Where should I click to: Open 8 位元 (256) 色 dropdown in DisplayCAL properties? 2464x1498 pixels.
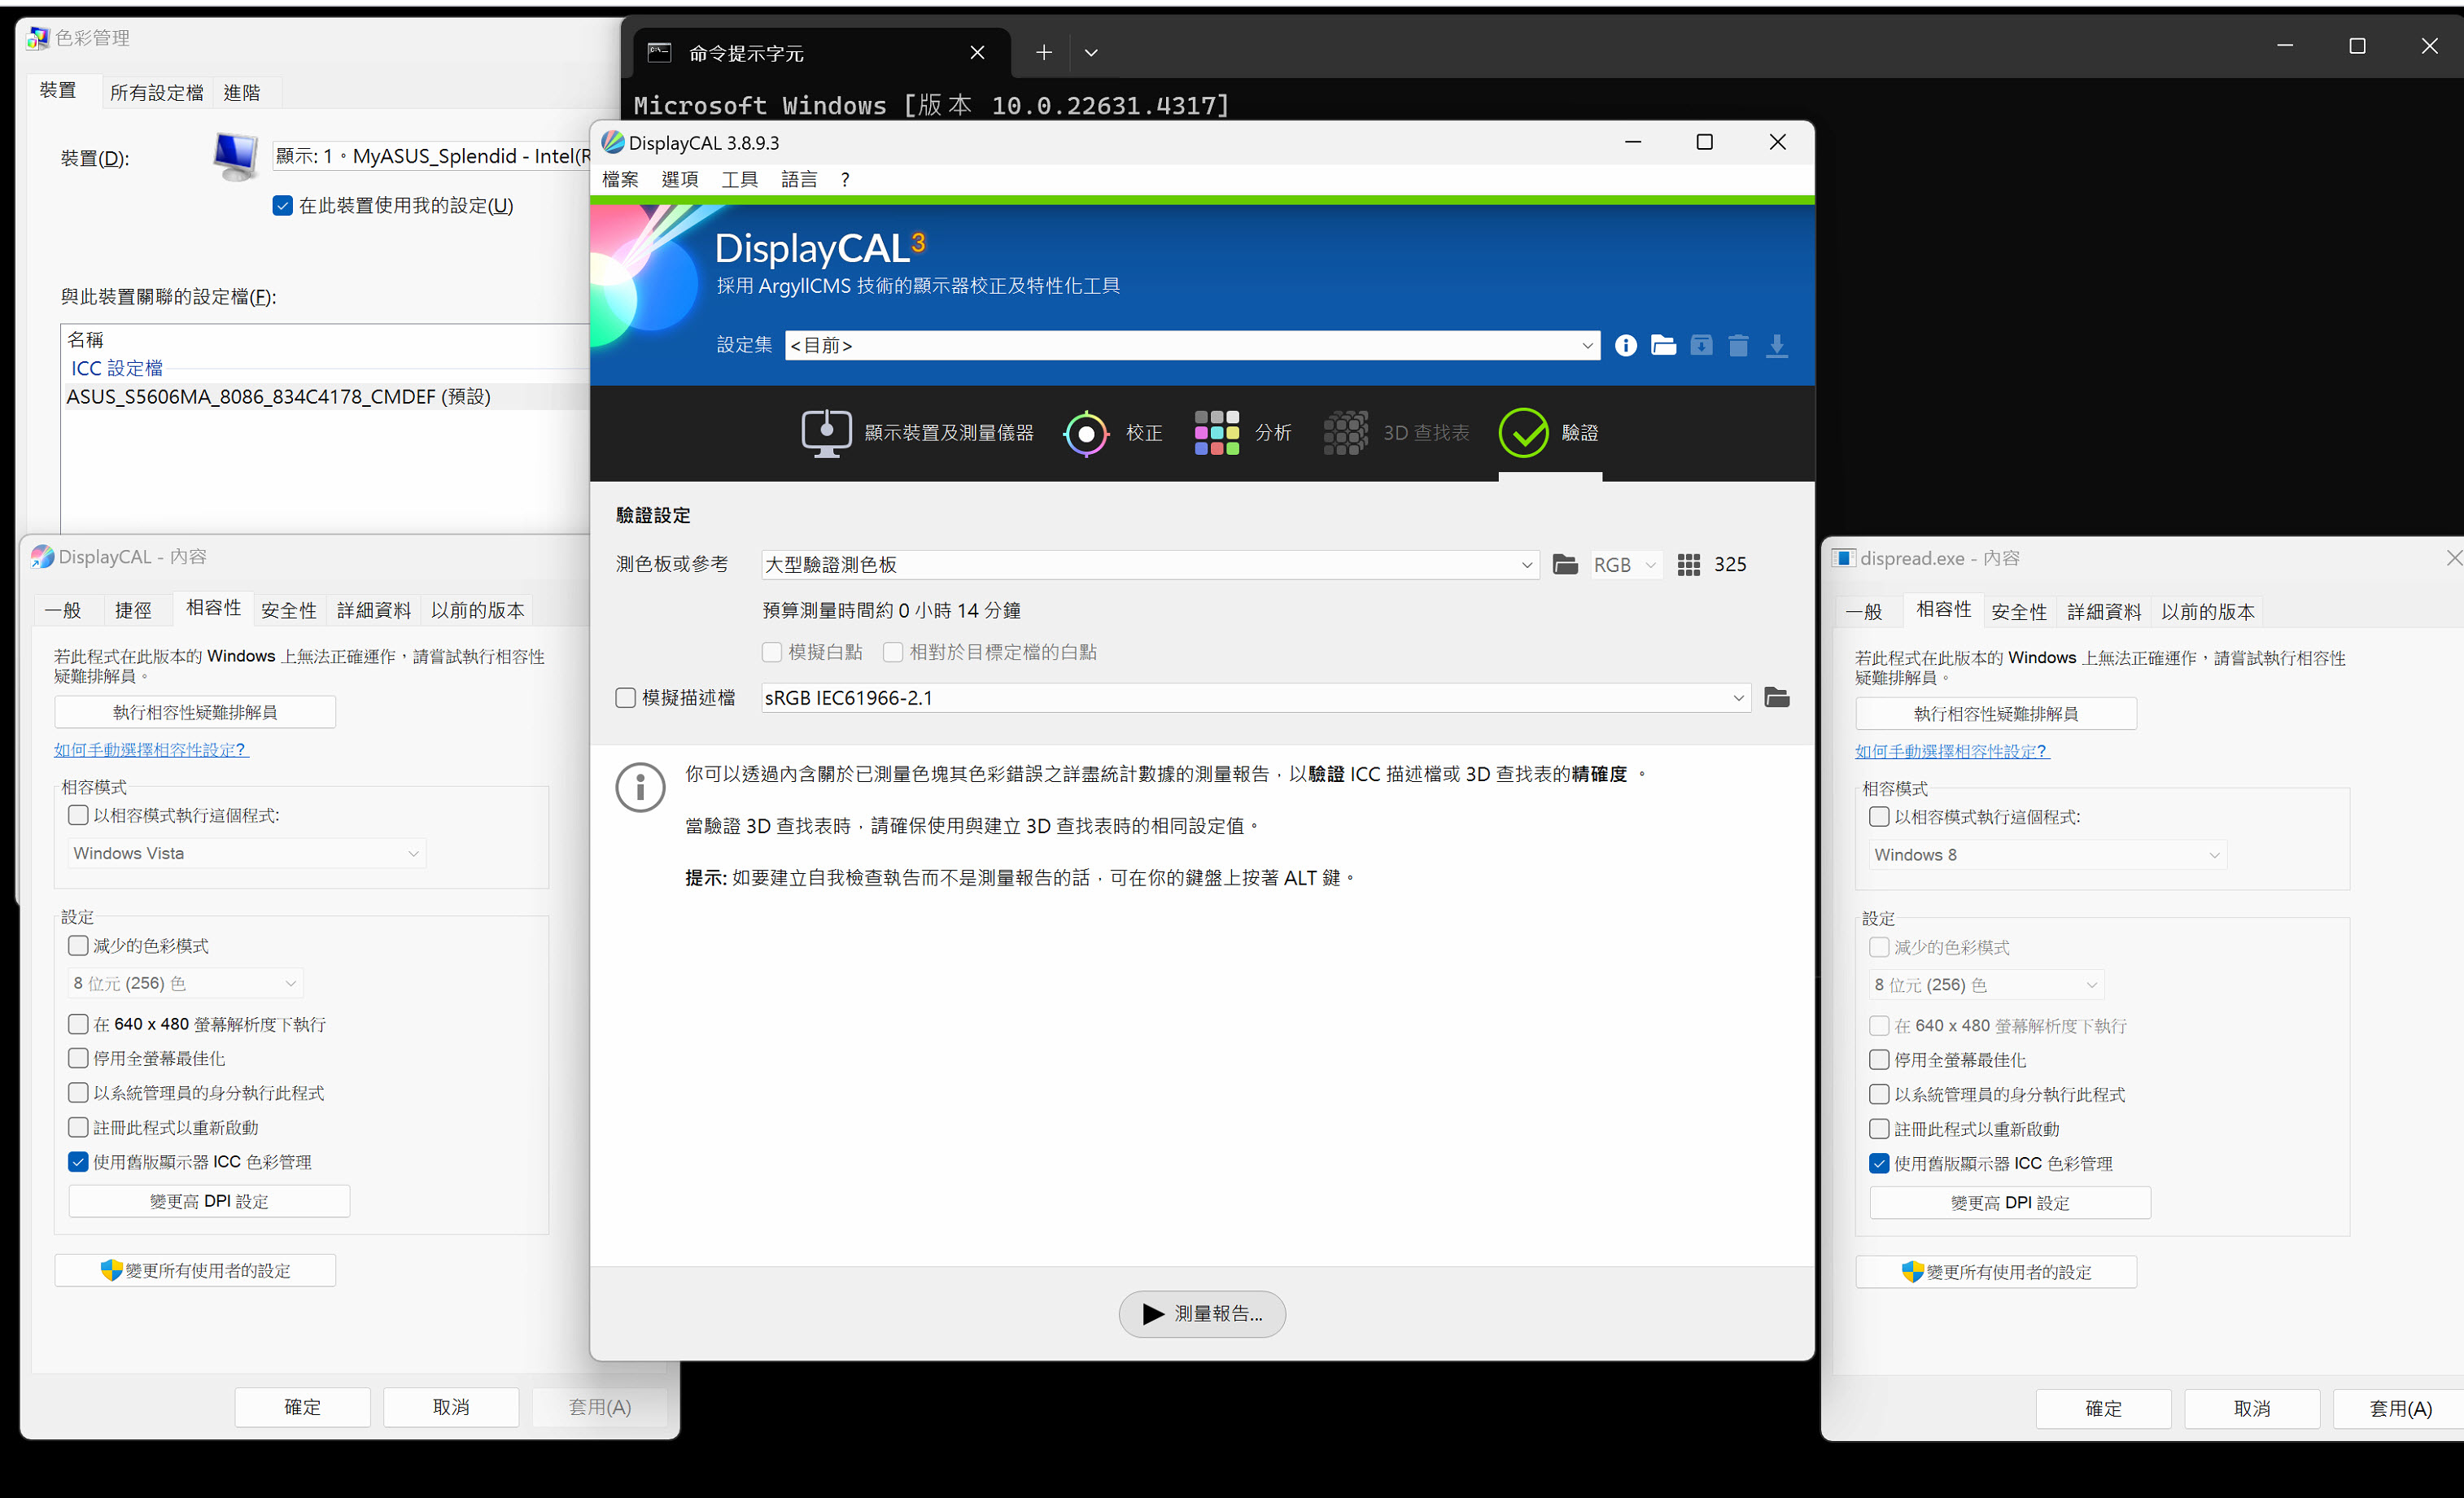185,982
